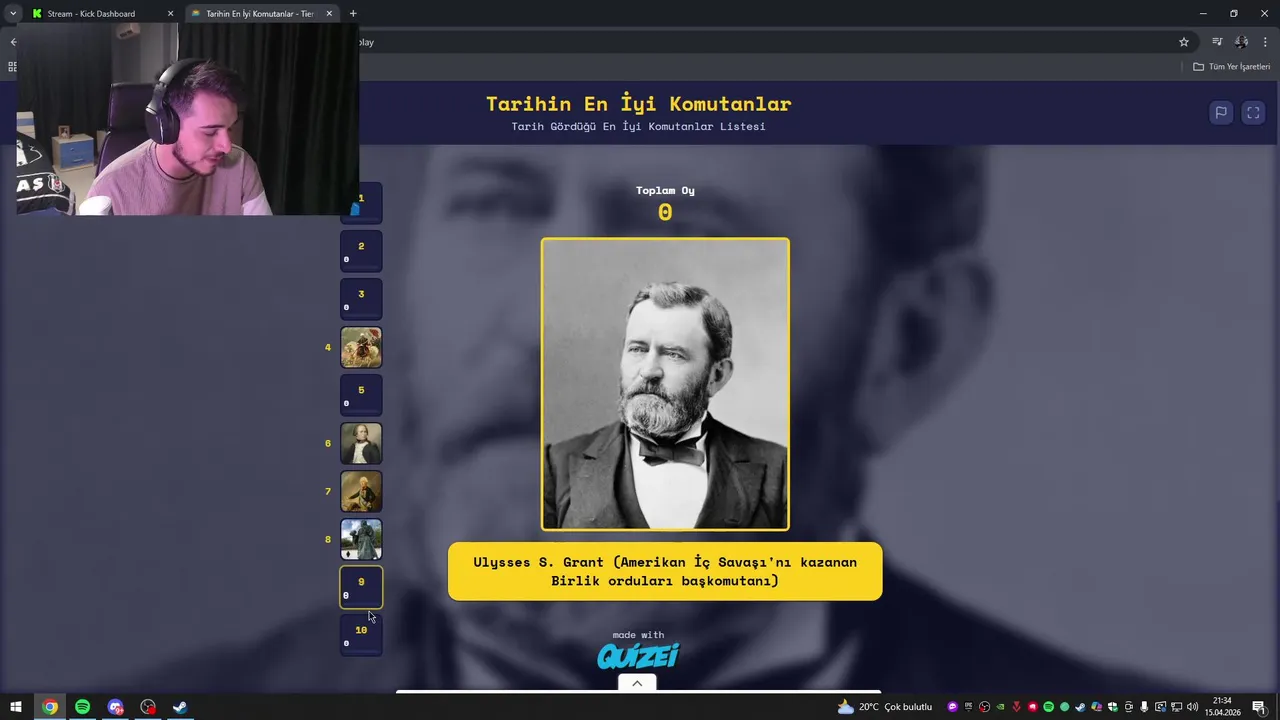Open Steam from the taskbar
This screenshot has height=720, width=1280.
[180, 707]
